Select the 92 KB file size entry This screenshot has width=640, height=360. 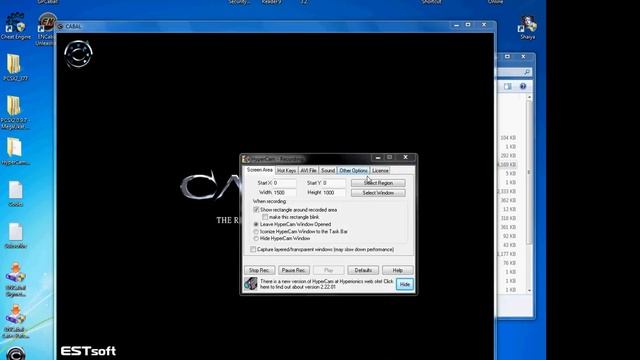(509, 236)
